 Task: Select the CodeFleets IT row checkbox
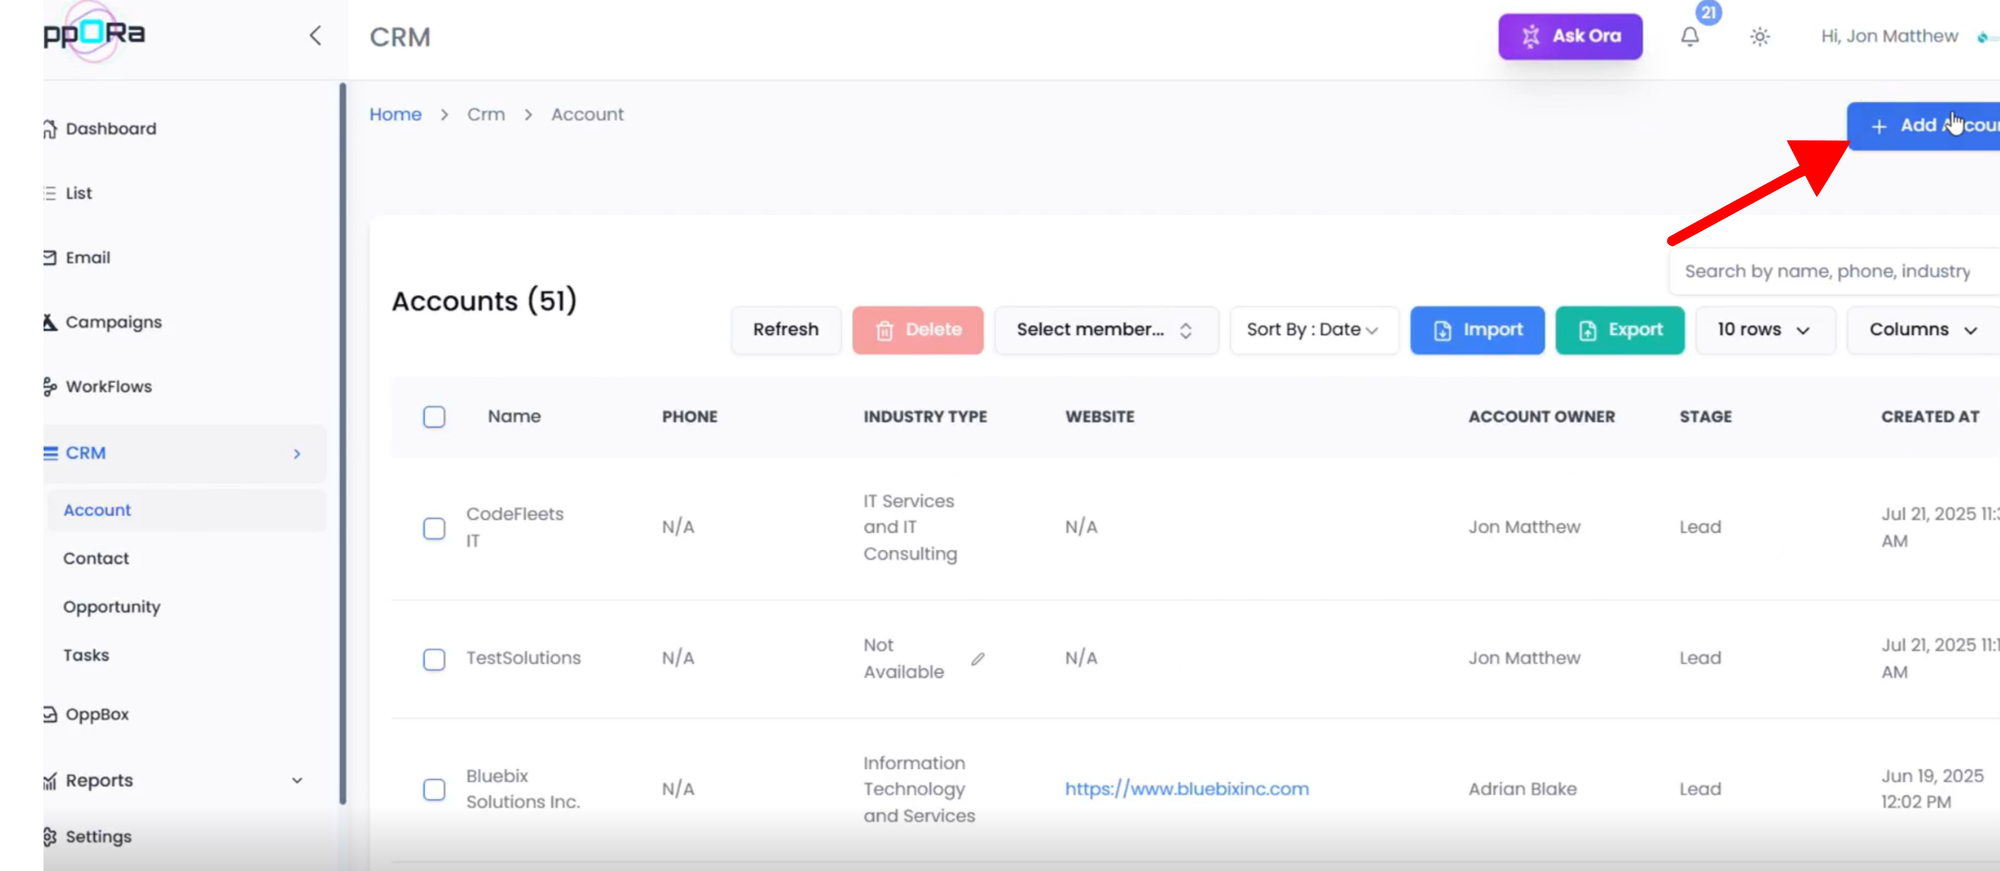coord(434,528)
